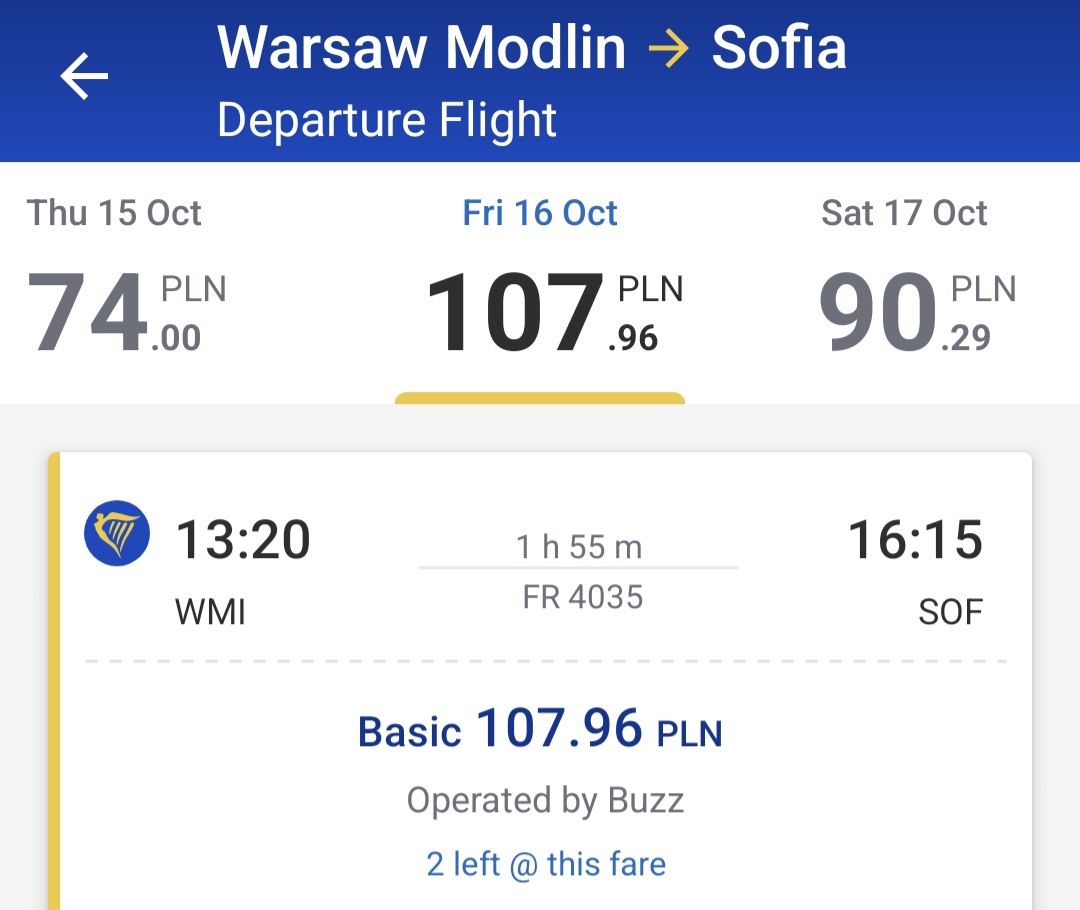This screenshot has height=910, width=1080.
Task: Click the yellow route arrow in the header
Action: pos(668,48)
